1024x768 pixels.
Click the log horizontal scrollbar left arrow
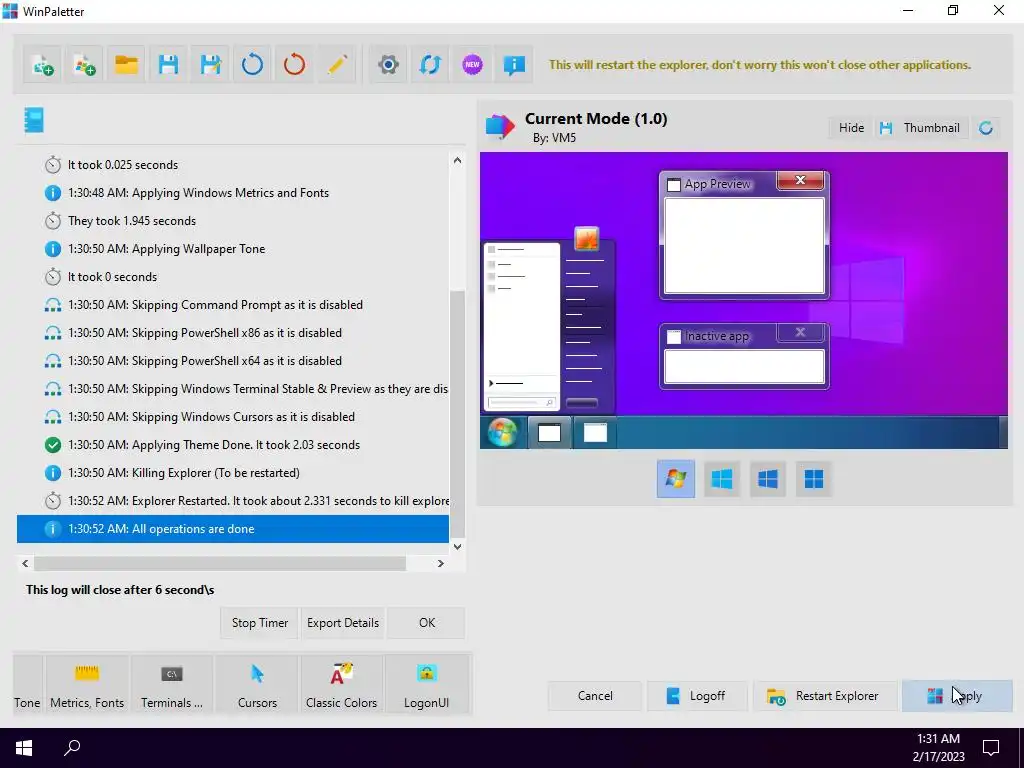pos(25,563)
